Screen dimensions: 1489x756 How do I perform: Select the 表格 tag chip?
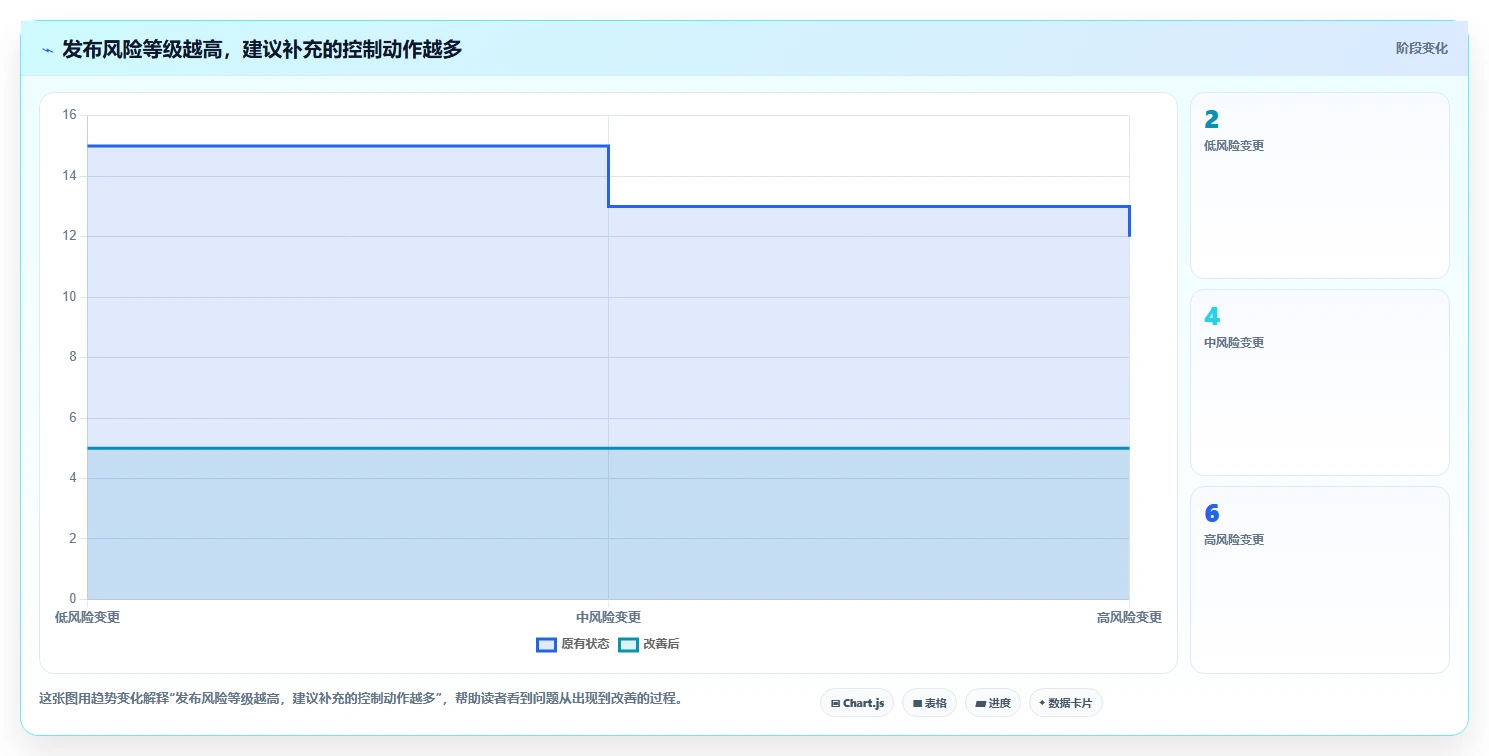pyautogui.click(x=929, y=703)
